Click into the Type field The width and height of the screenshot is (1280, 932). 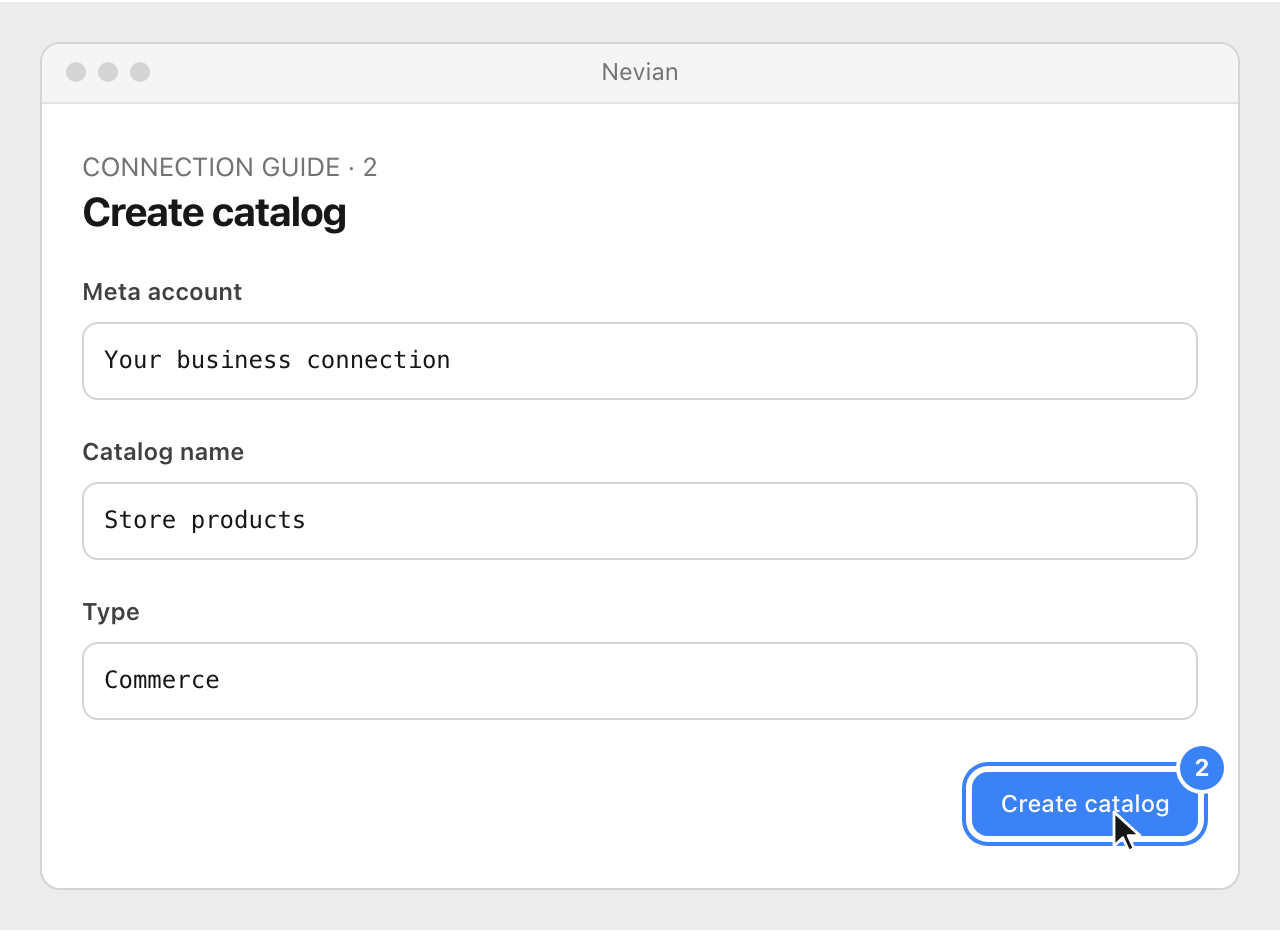click(x=640, y=681)
